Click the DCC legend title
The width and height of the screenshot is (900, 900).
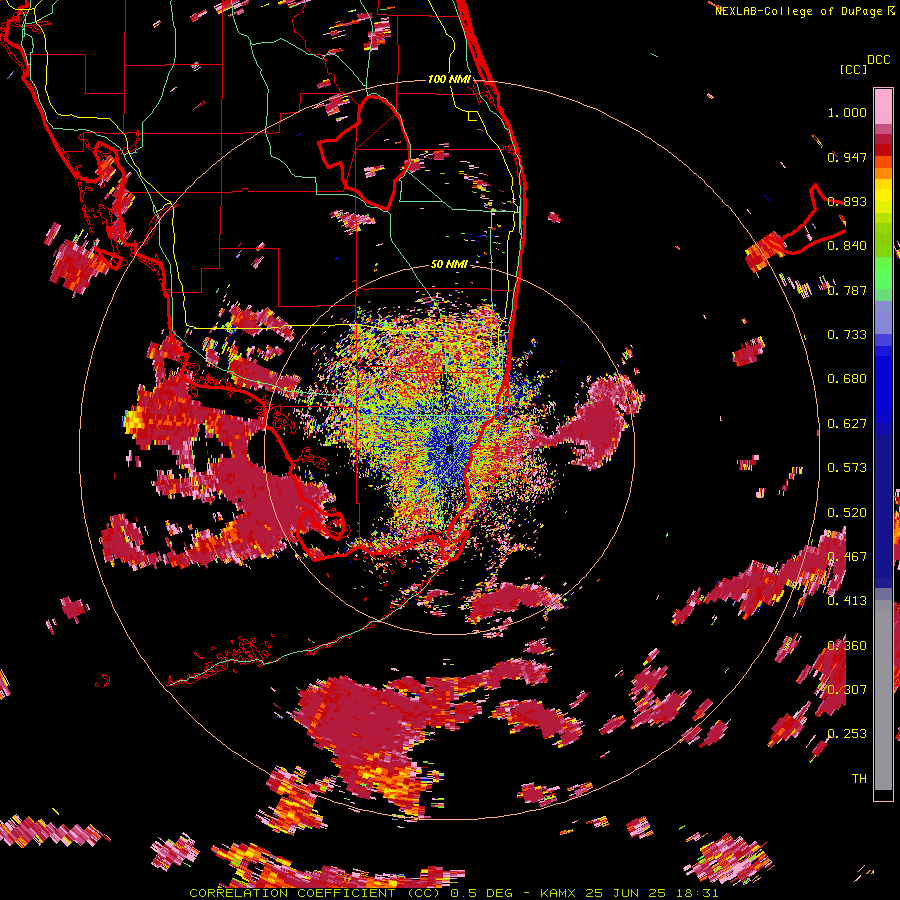tap(879, 60)
